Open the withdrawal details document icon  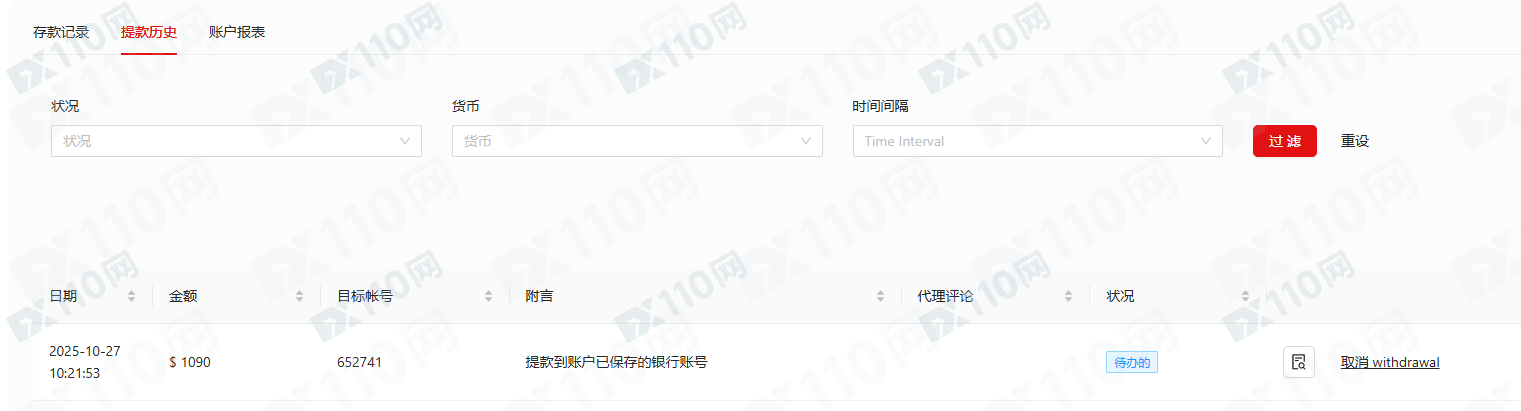(1298, 362)
